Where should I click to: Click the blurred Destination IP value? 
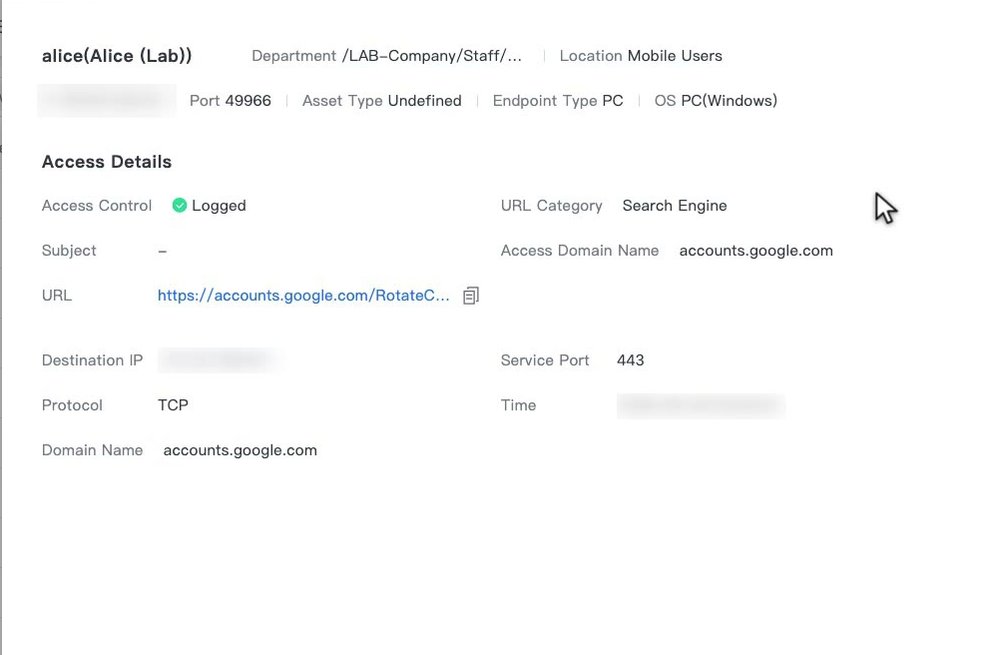pos(219,360)
